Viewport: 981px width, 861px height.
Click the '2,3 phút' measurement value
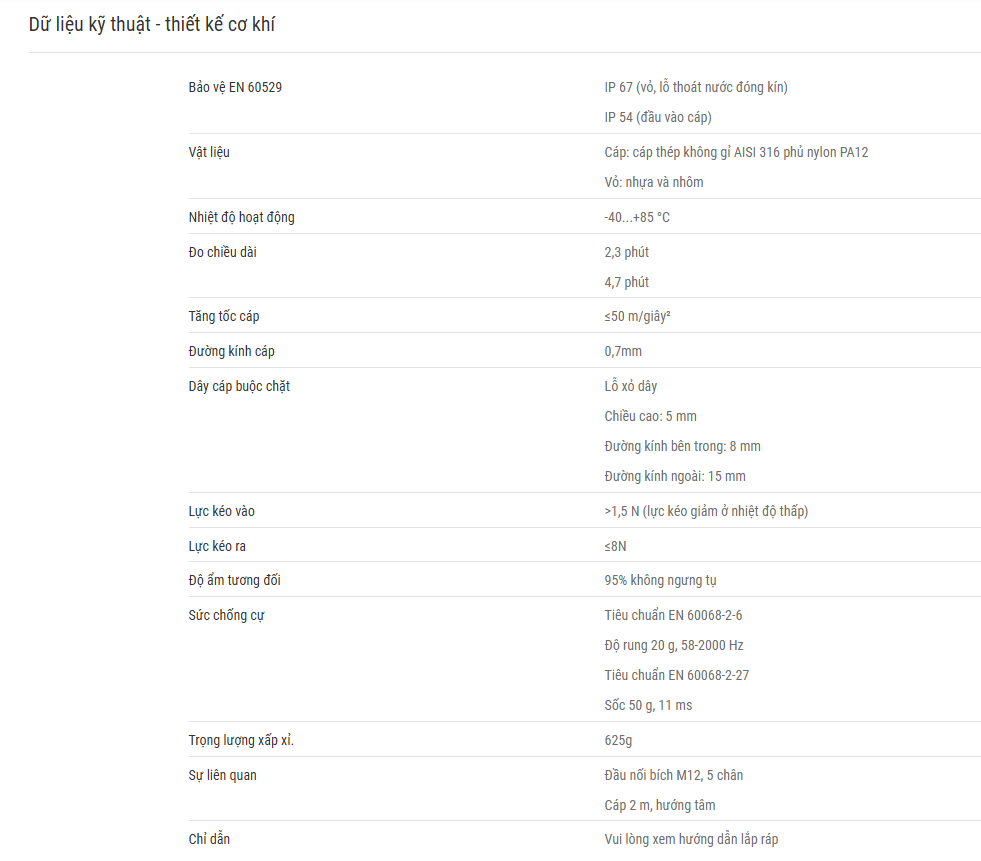(626, 253)
